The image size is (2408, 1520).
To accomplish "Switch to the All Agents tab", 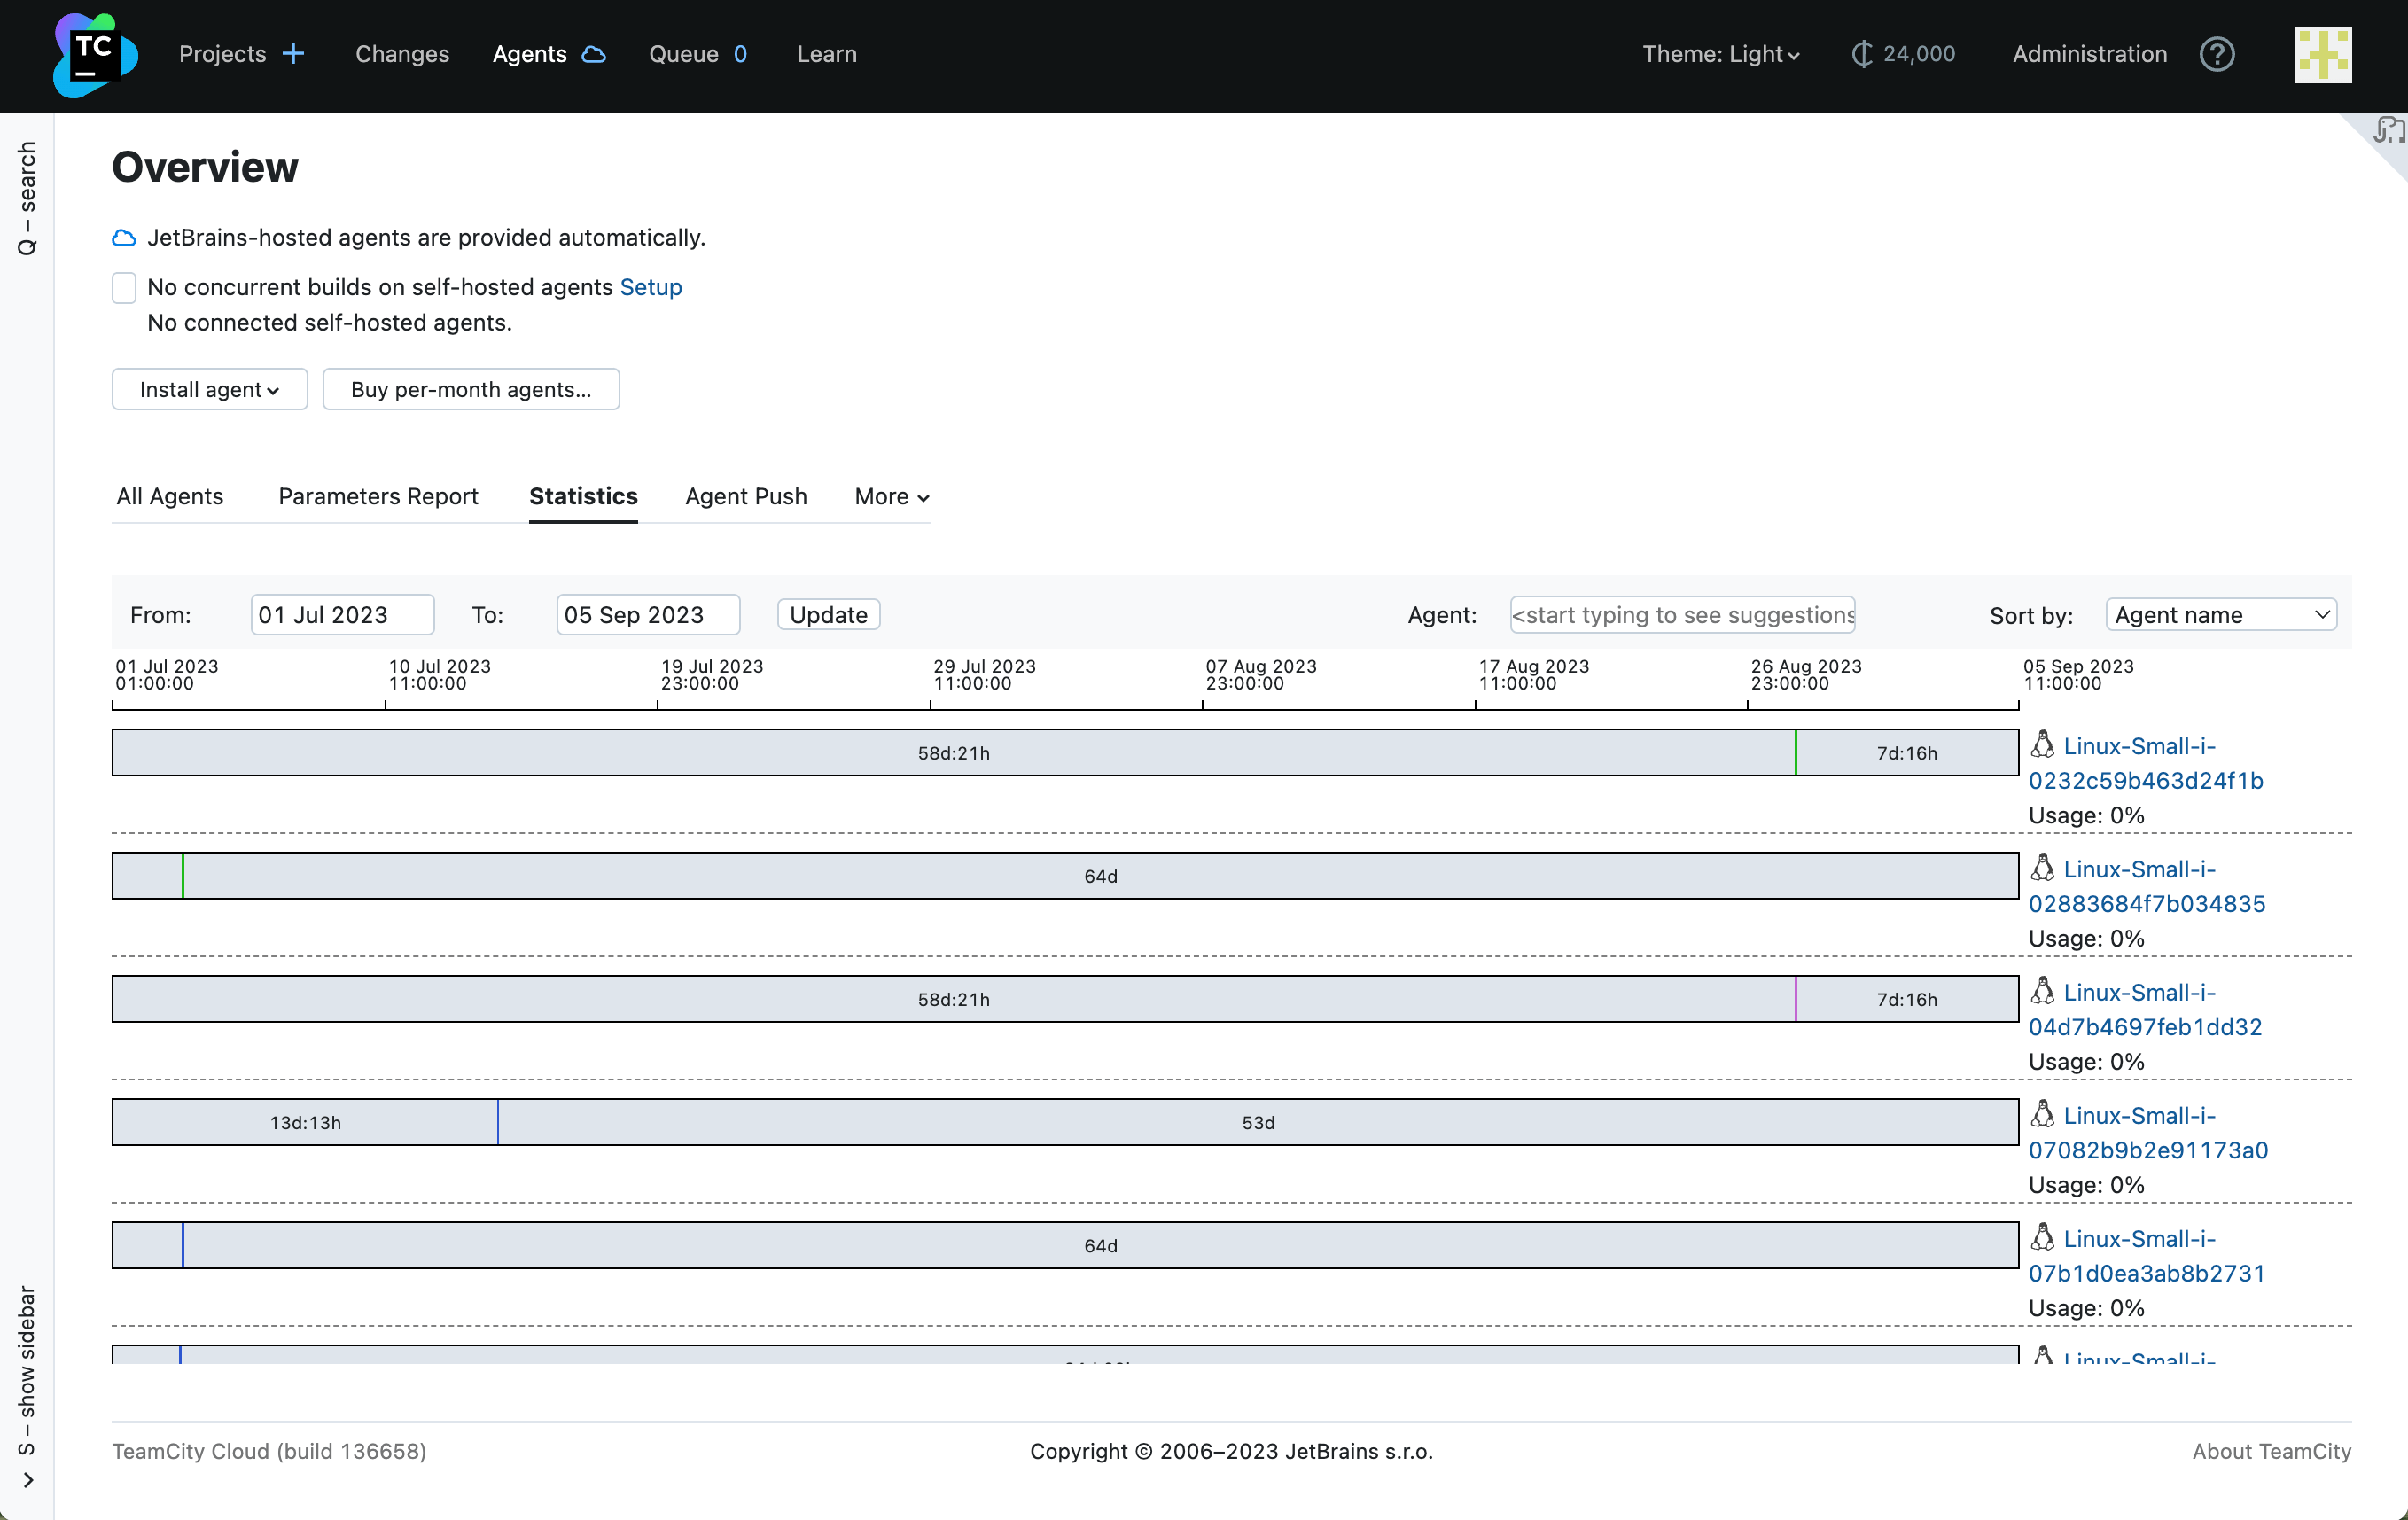I will point(170,497).
